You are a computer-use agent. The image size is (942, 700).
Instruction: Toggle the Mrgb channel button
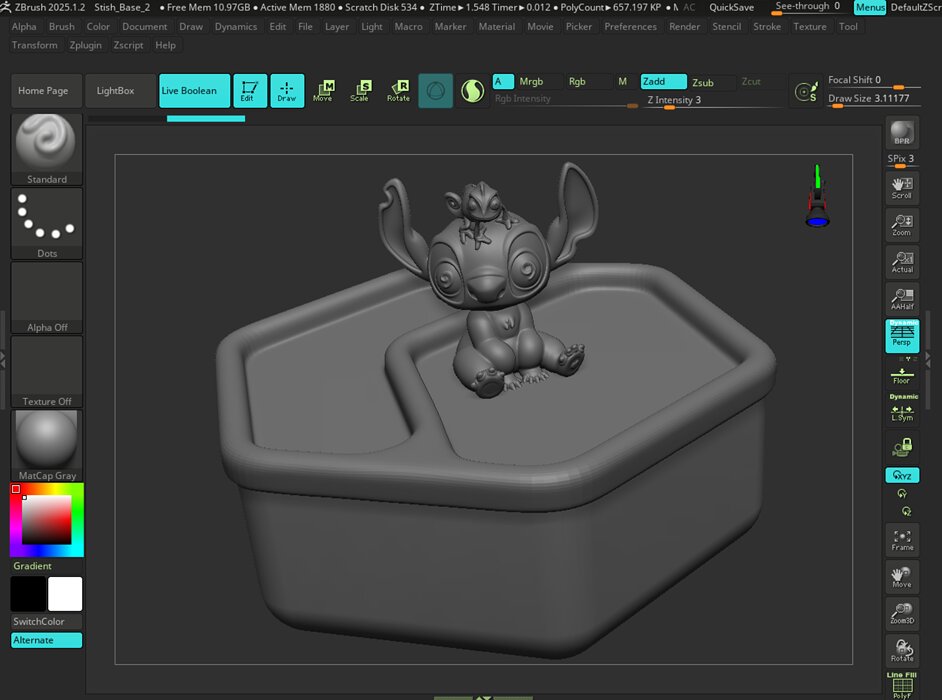pyautogui.click(x=538, y=82)
